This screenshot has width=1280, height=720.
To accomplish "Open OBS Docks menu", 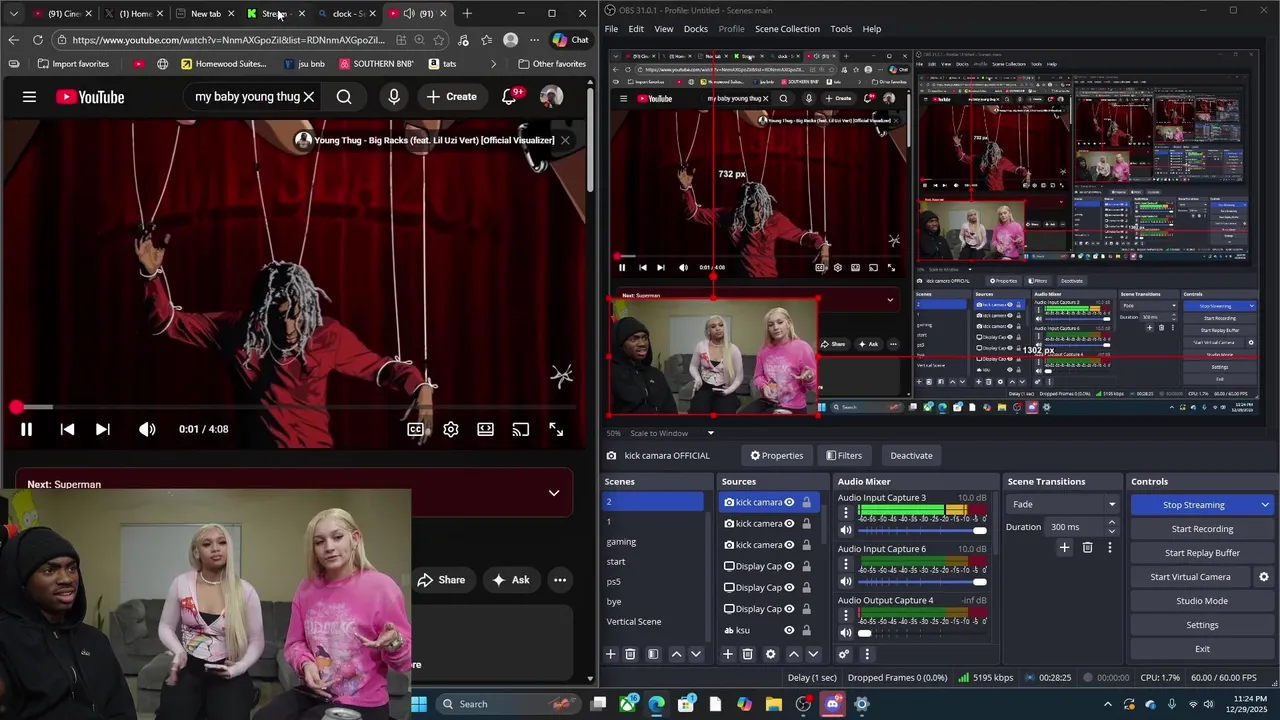I will pos(695,29).
